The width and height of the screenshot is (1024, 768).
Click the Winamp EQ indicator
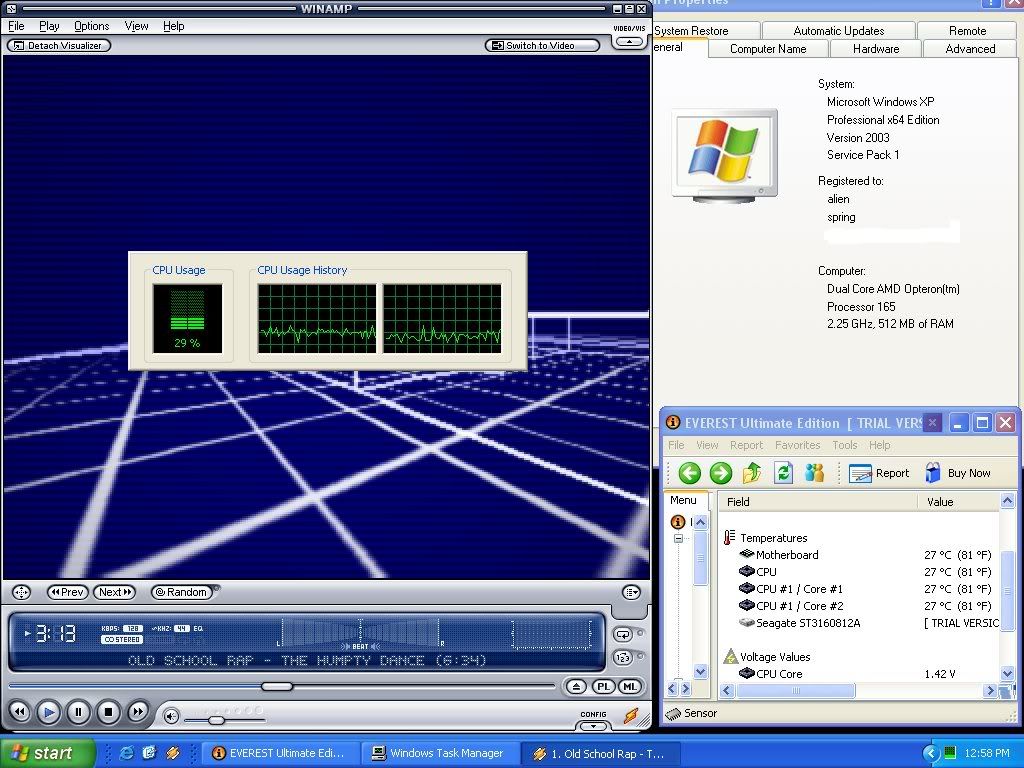(198, 628)
